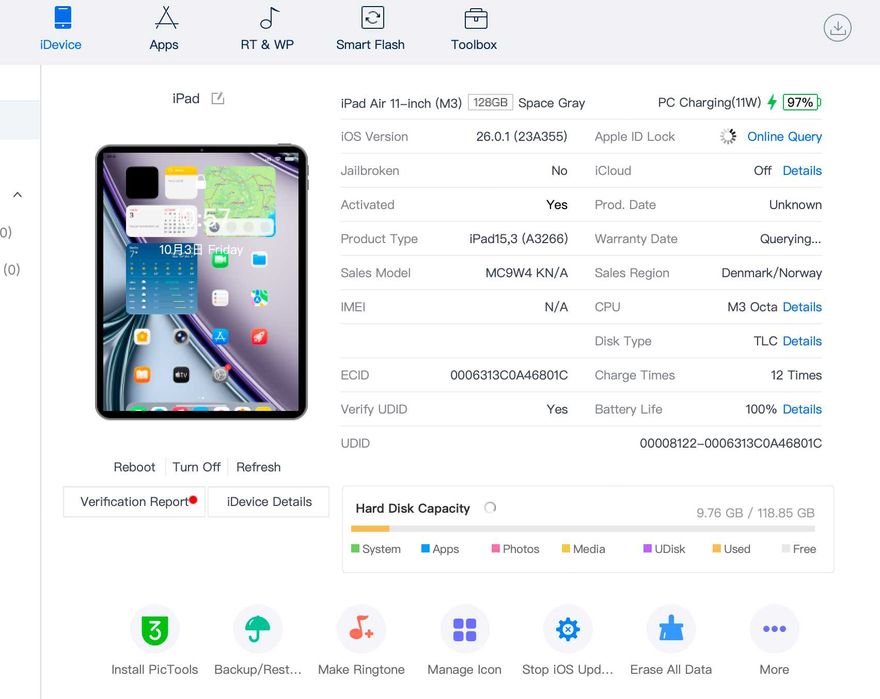
Task: Click the iPad screen preview thumbnail
Action: point(201,282)
